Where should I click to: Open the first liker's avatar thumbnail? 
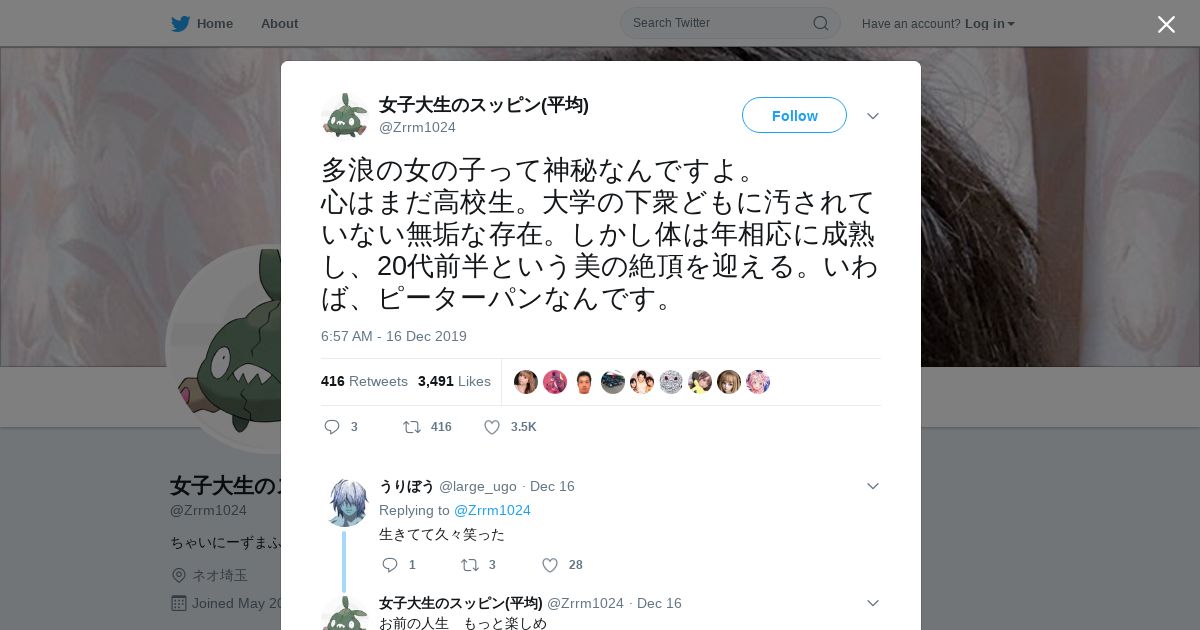[x=526, y=382]
